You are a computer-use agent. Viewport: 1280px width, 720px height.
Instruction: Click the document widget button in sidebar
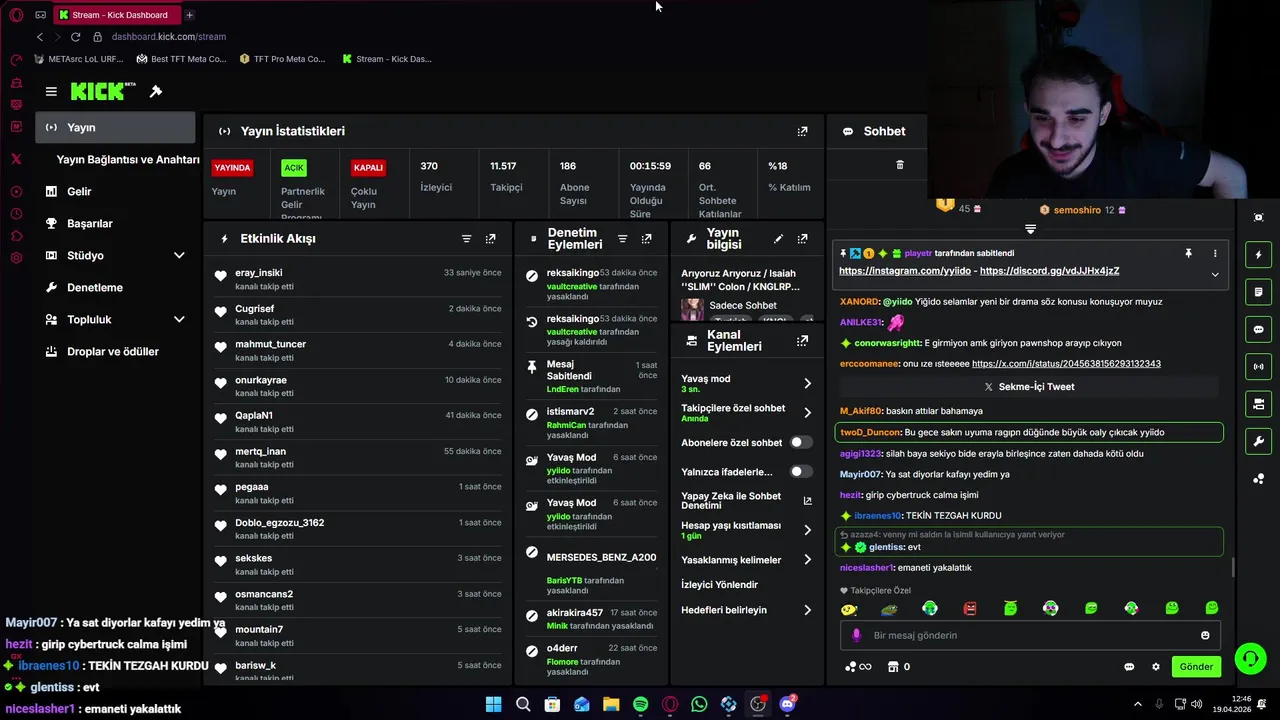tap(1258, 292)
